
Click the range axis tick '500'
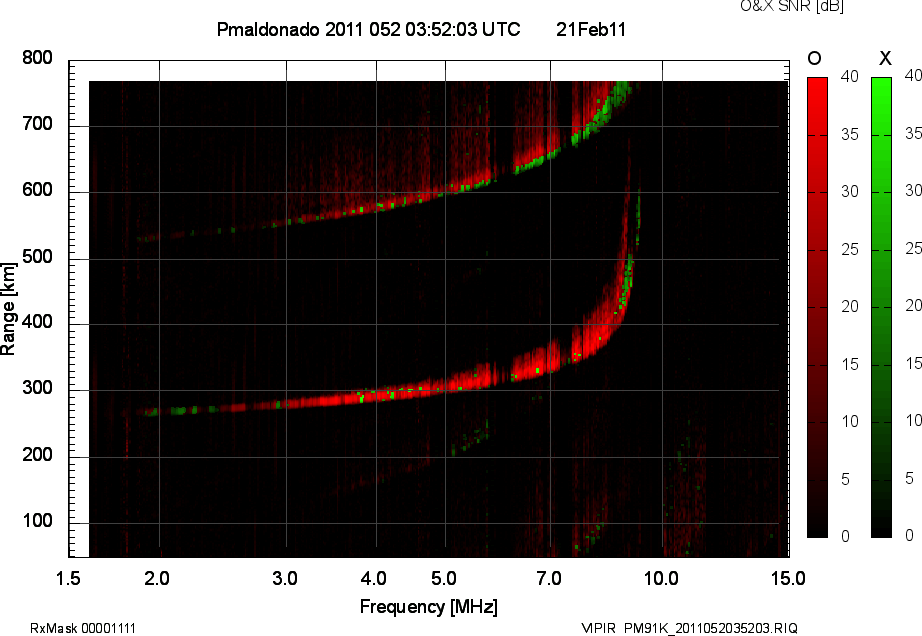pyautogui.click(x=38, y=256)
